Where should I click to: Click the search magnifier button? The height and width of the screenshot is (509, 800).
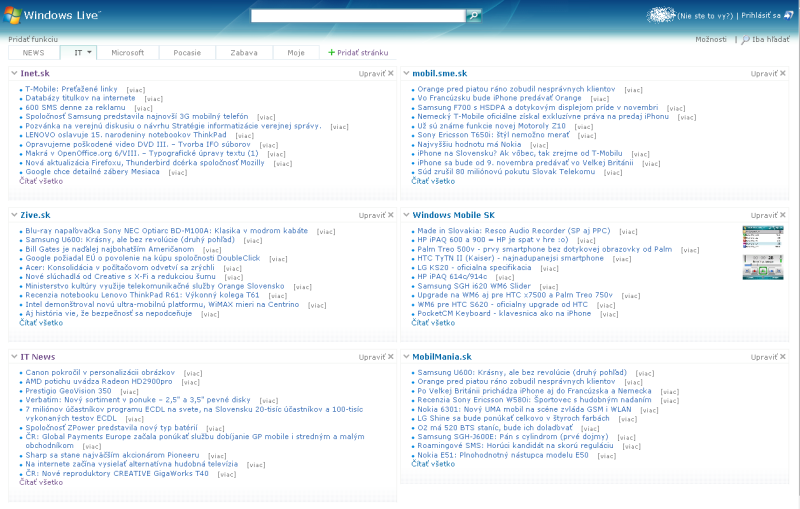(473, 15)
